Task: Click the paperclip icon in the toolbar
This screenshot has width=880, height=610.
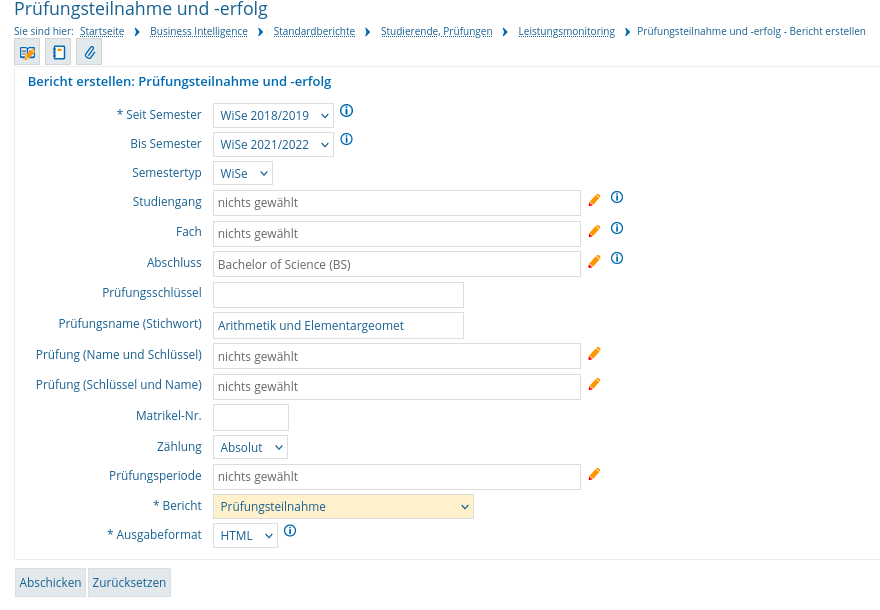Action: [x=89, y=53]
